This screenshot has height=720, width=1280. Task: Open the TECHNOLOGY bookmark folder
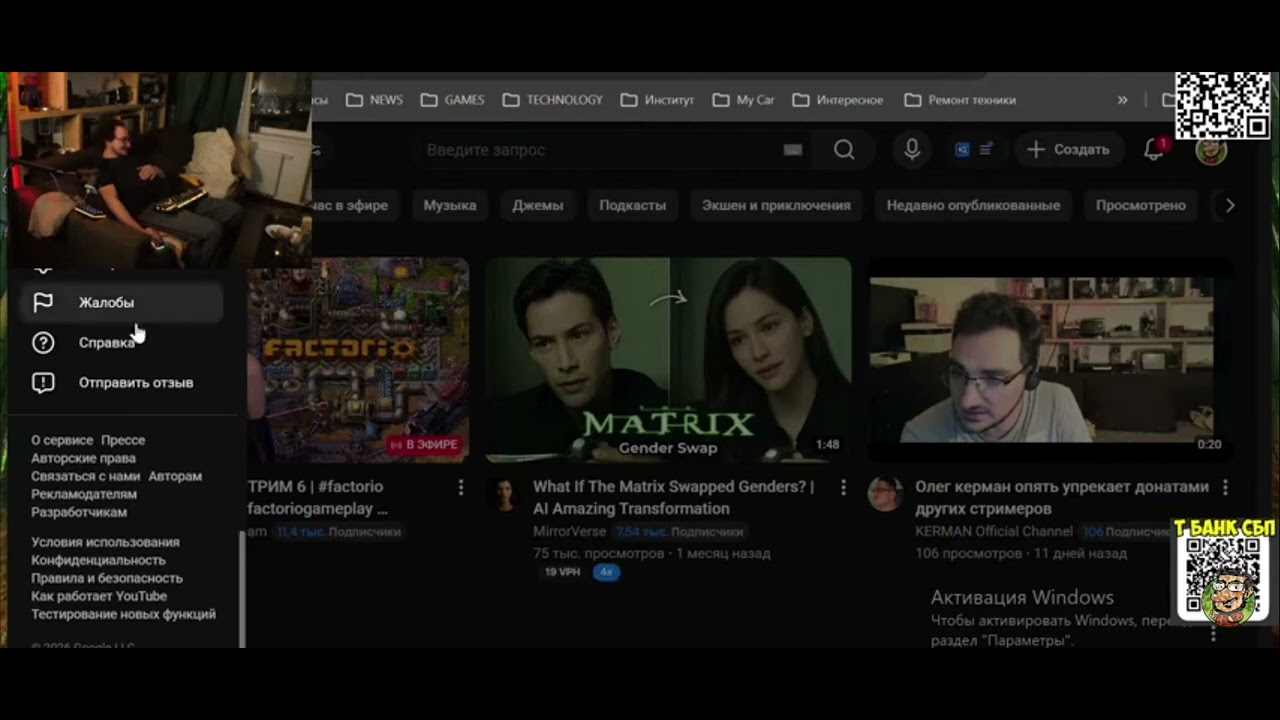tap(553, 100)
